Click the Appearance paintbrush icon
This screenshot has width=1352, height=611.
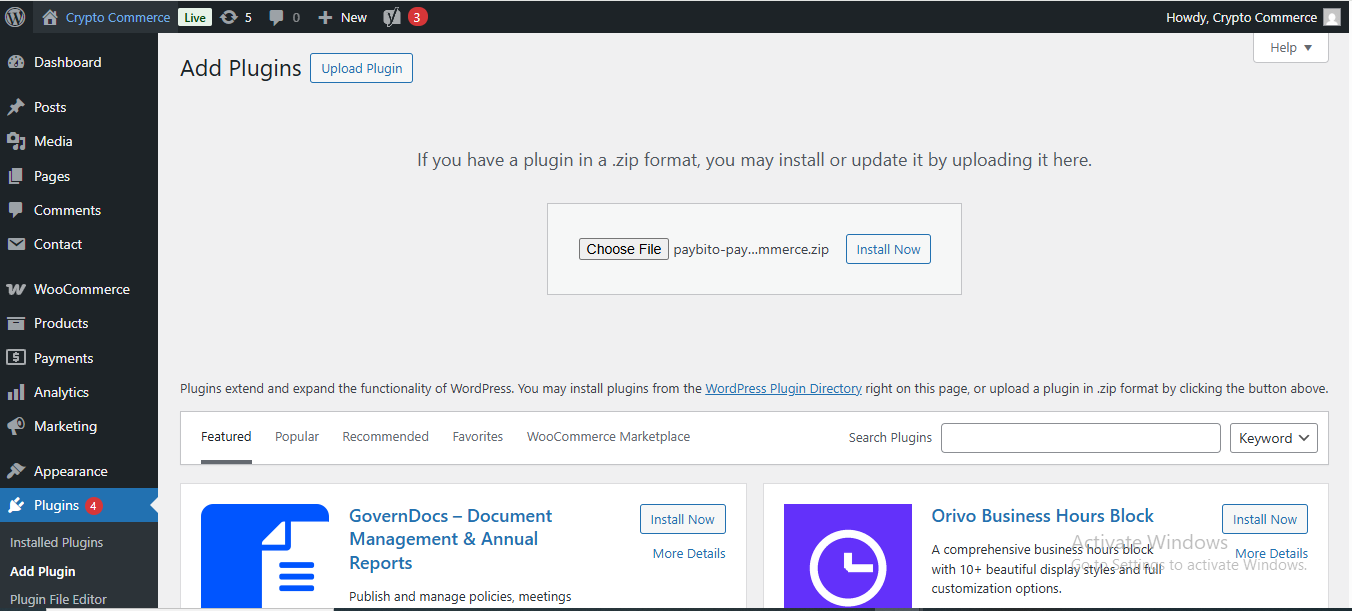point(16,471)
